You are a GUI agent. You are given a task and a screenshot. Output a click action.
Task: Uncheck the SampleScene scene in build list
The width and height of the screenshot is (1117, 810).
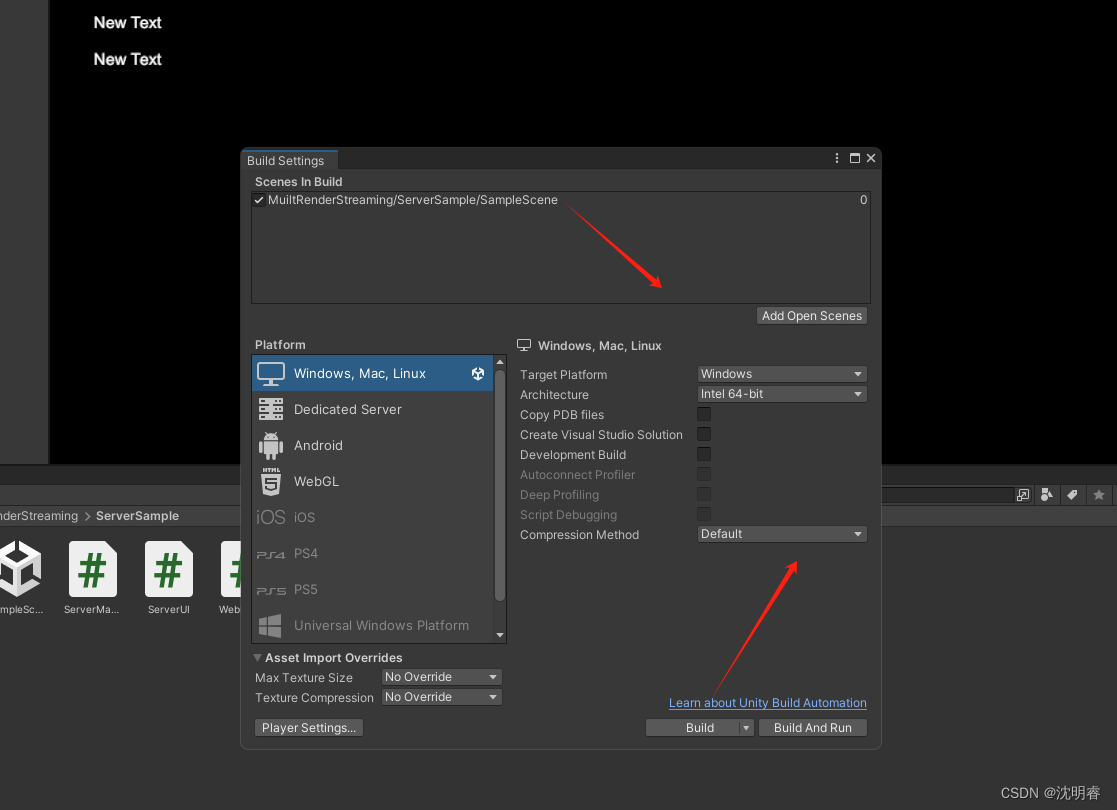[x=259, y=200]
